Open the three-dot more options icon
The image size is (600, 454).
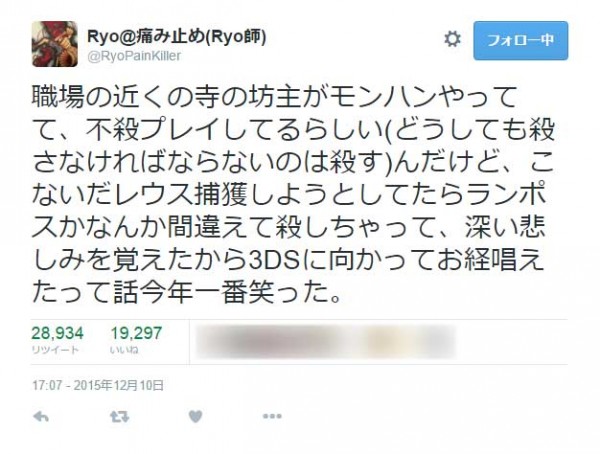[x=272, y=416]
